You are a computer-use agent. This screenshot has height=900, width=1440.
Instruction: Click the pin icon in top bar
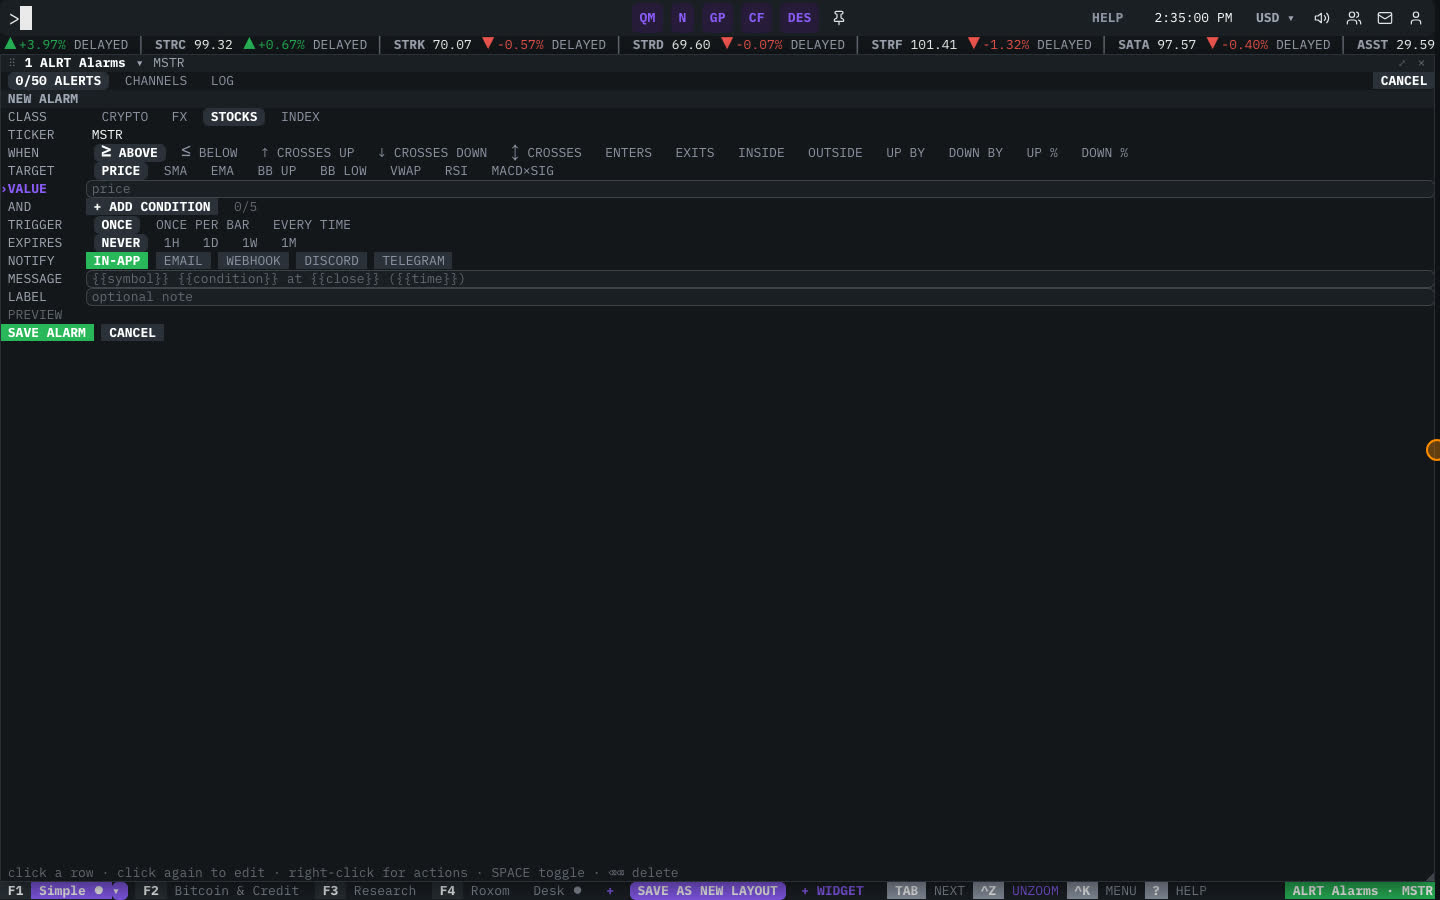(839, 18)
